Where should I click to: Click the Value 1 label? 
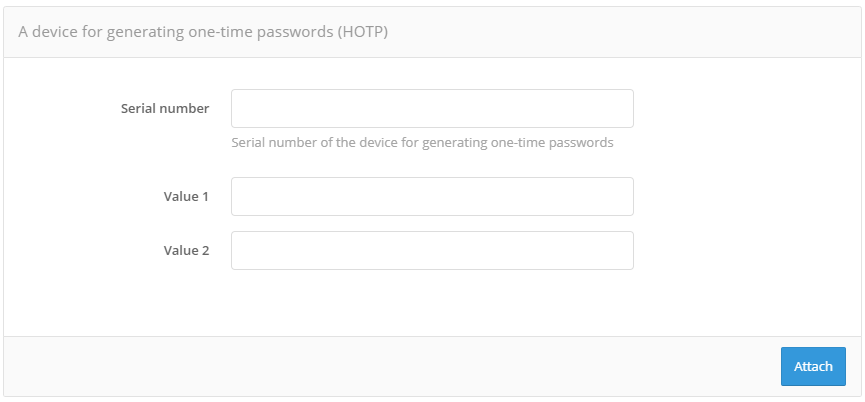[186, 196]
